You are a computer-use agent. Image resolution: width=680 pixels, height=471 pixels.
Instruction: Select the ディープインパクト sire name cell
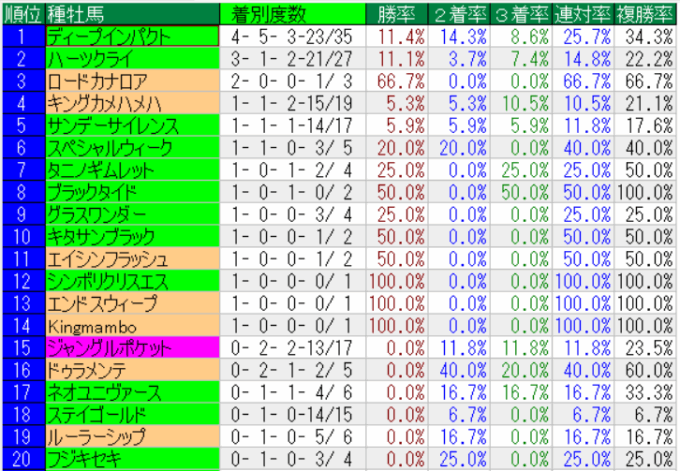click(x=130, y=36)
